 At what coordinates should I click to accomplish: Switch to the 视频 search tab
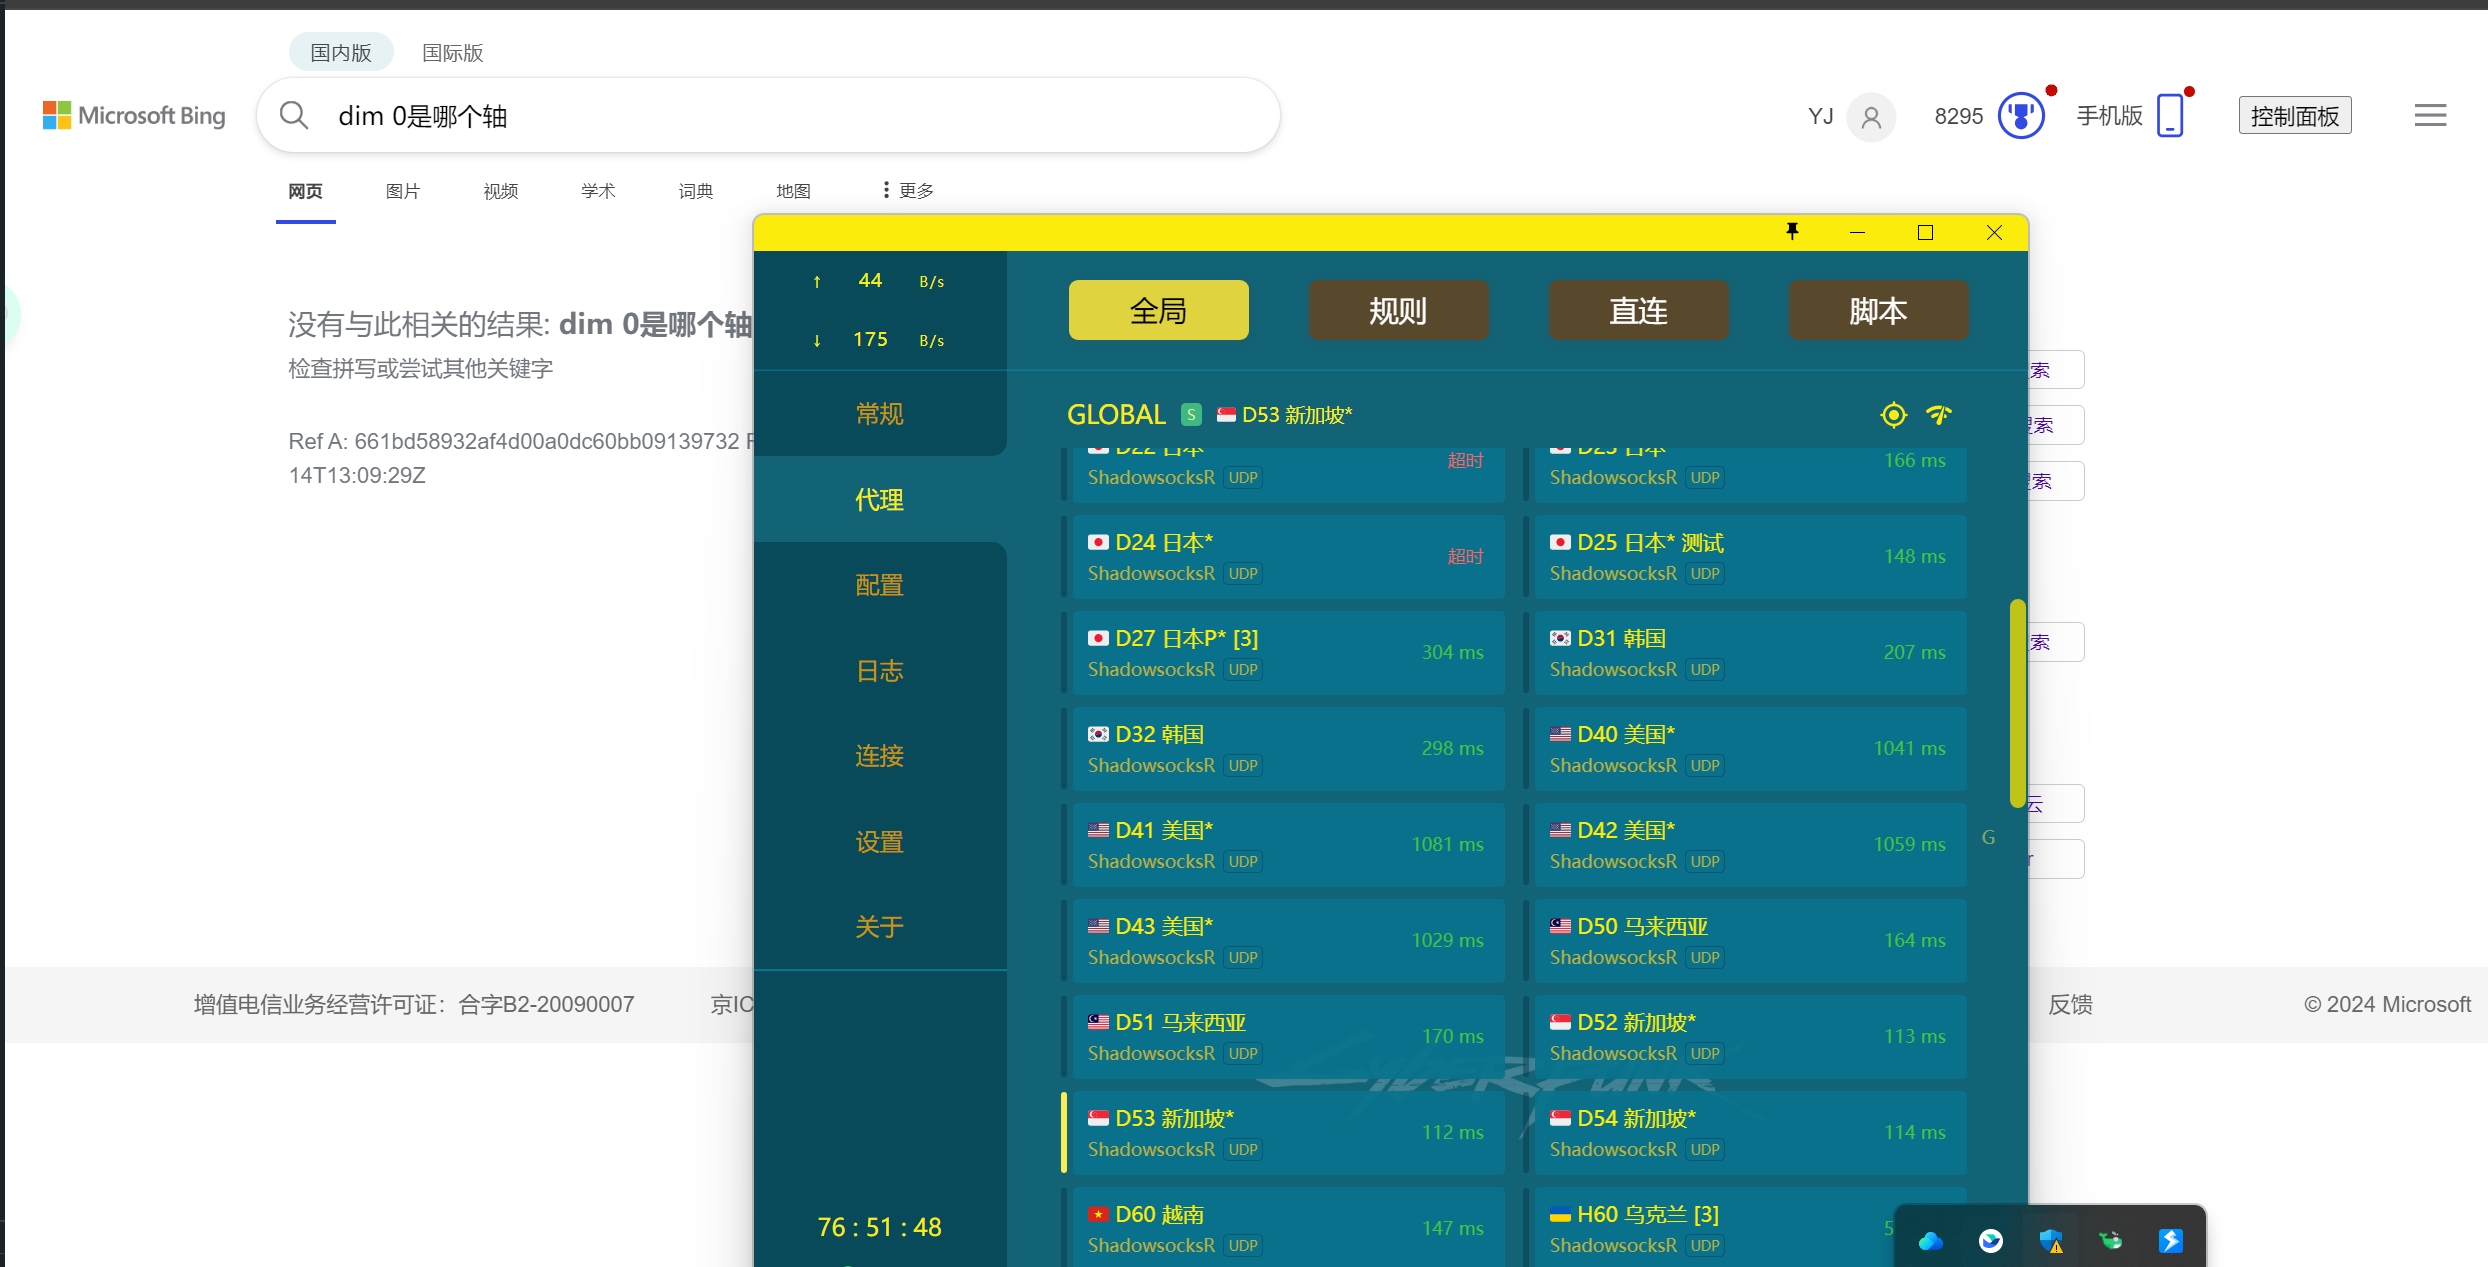click(x=501, y=191)
